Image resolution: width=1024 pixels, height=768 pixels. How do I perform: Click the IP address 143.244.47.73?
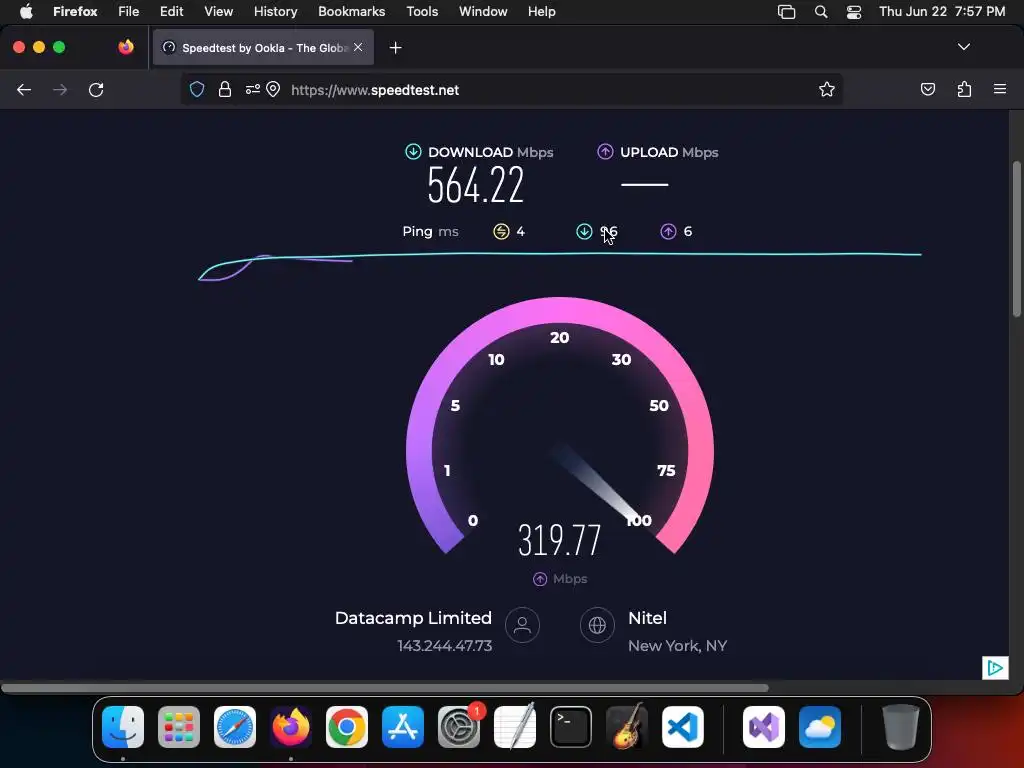coord(444,646)
